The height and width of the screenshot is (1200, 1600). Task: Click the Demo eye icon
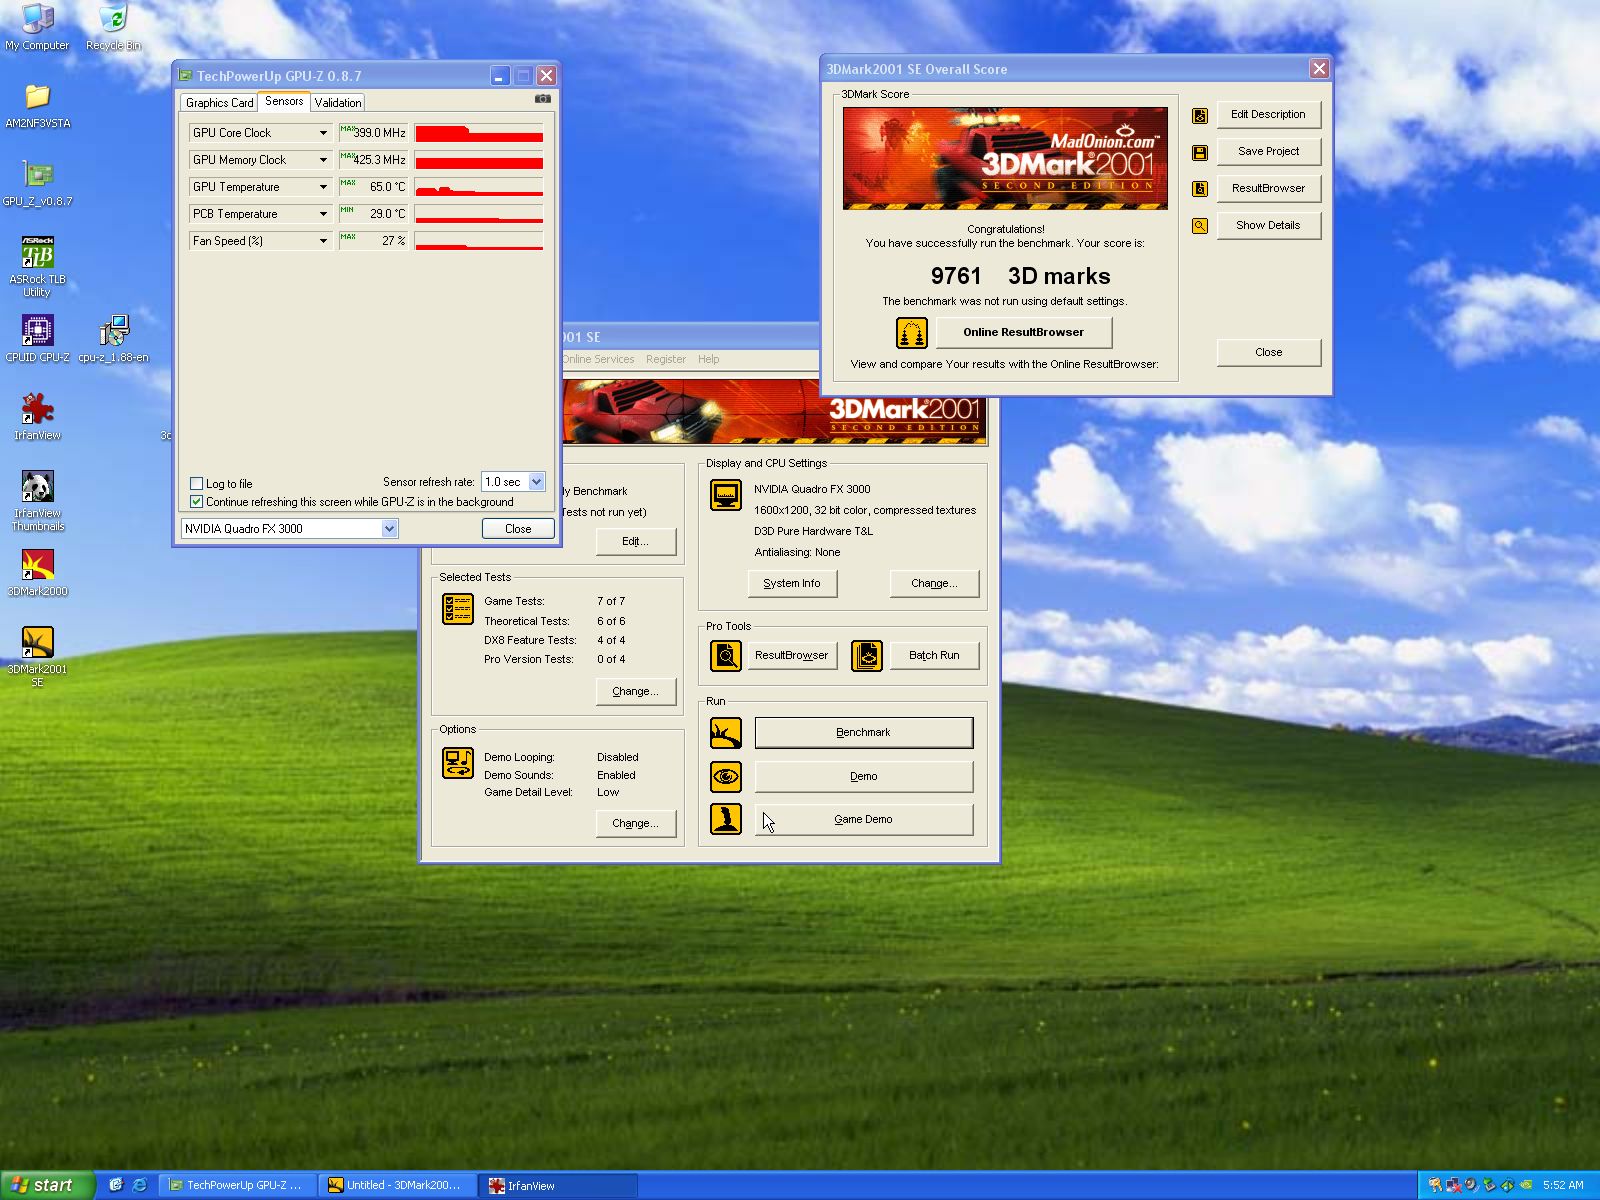point(726,776)
